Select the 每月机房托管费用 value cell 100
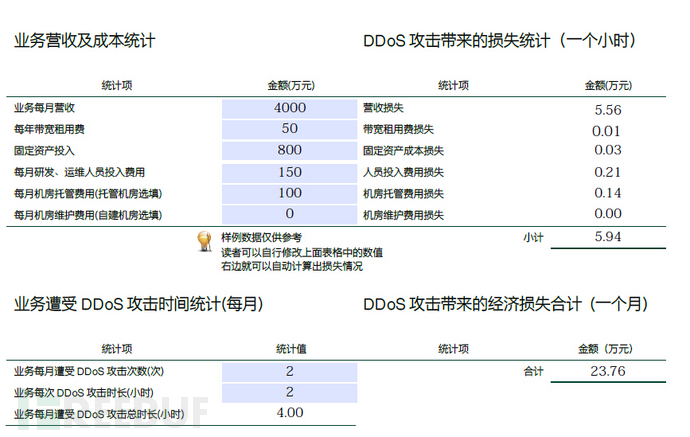This screenshot has width=690, height=437. [290, 193]
